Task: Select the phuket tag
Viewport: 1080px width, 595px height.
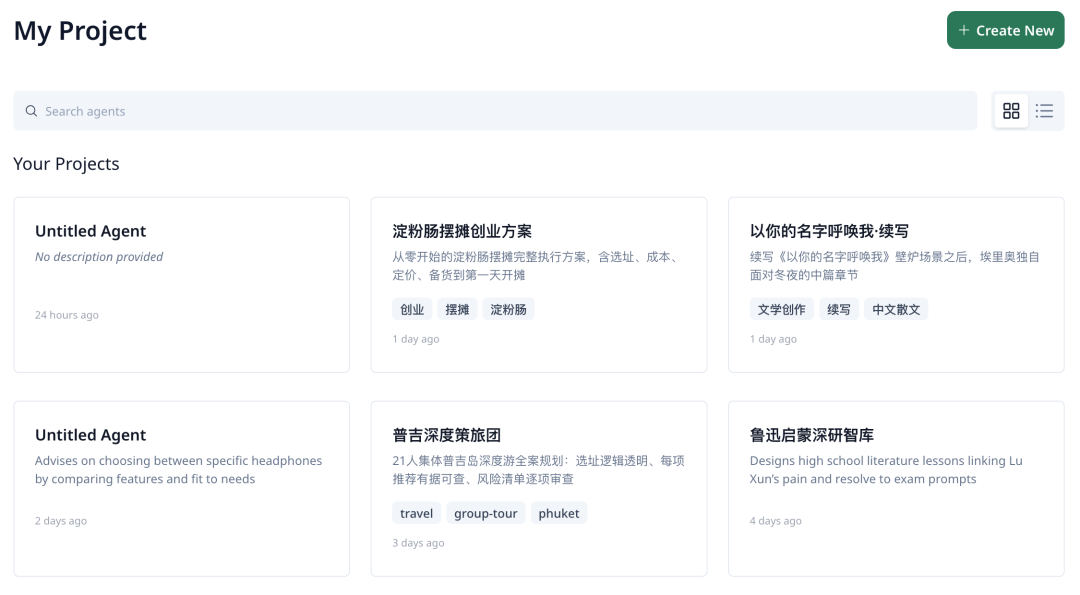Action: point(559,513)
